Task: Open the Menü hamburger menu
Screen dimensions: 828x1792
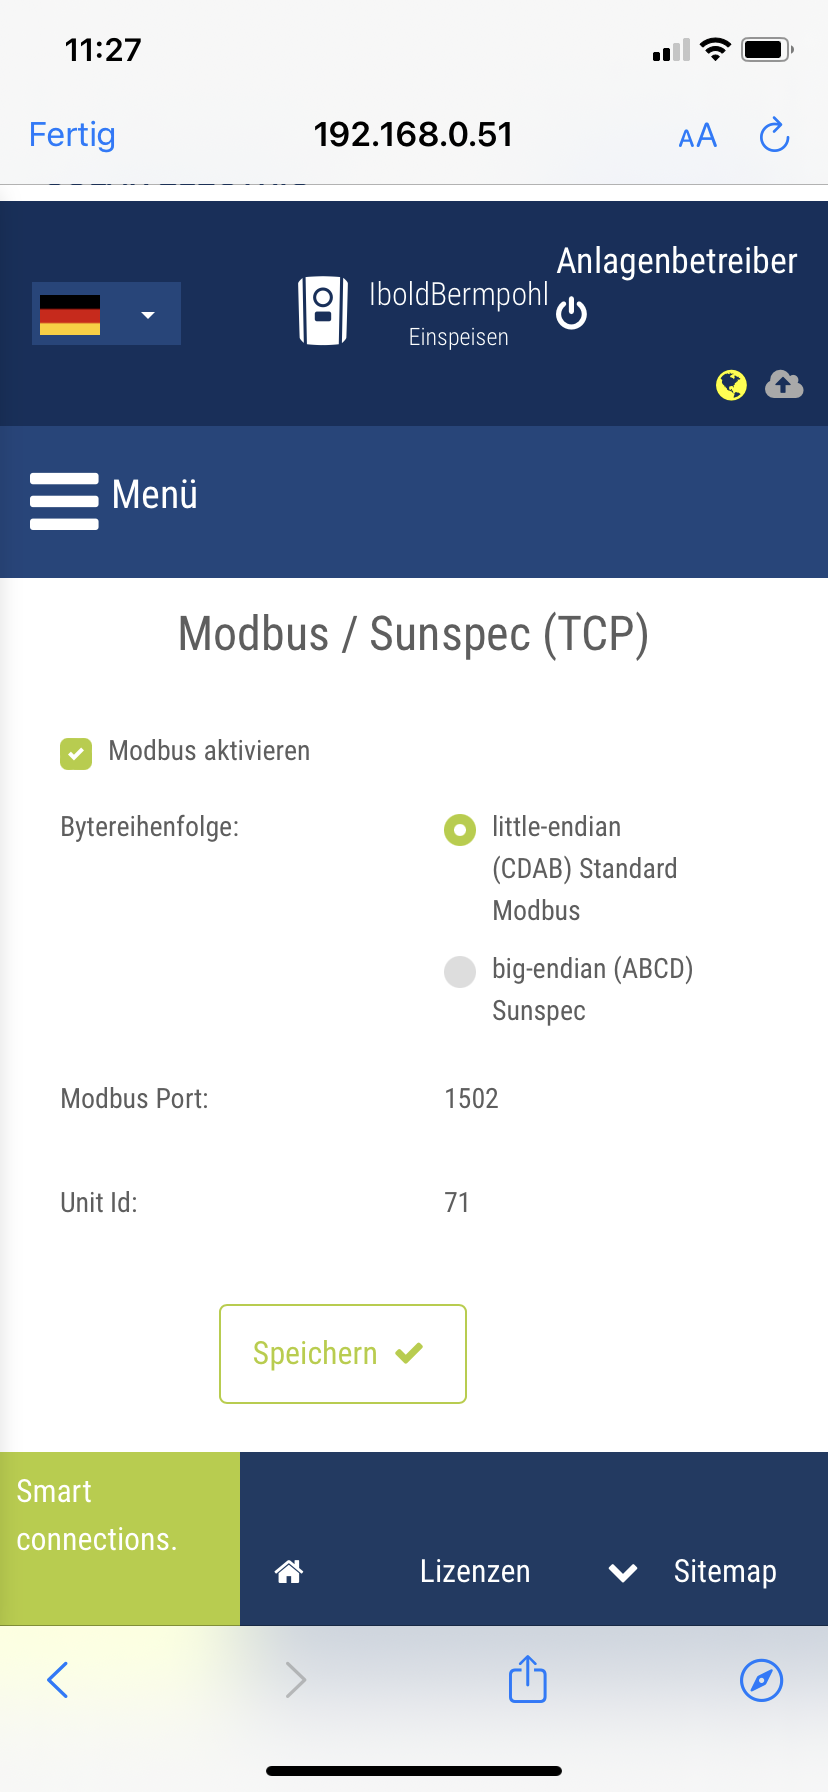Action: tap(65, 500)
